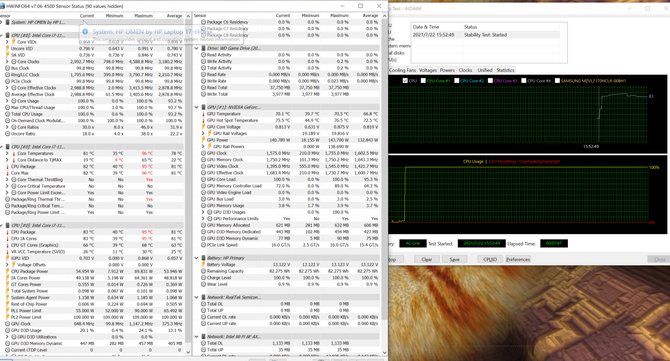Open the Cooling Fans tab in AIDA64
The width and height of the screenshot is (670, 361).
pyautogui.click(x=402, y=70)
